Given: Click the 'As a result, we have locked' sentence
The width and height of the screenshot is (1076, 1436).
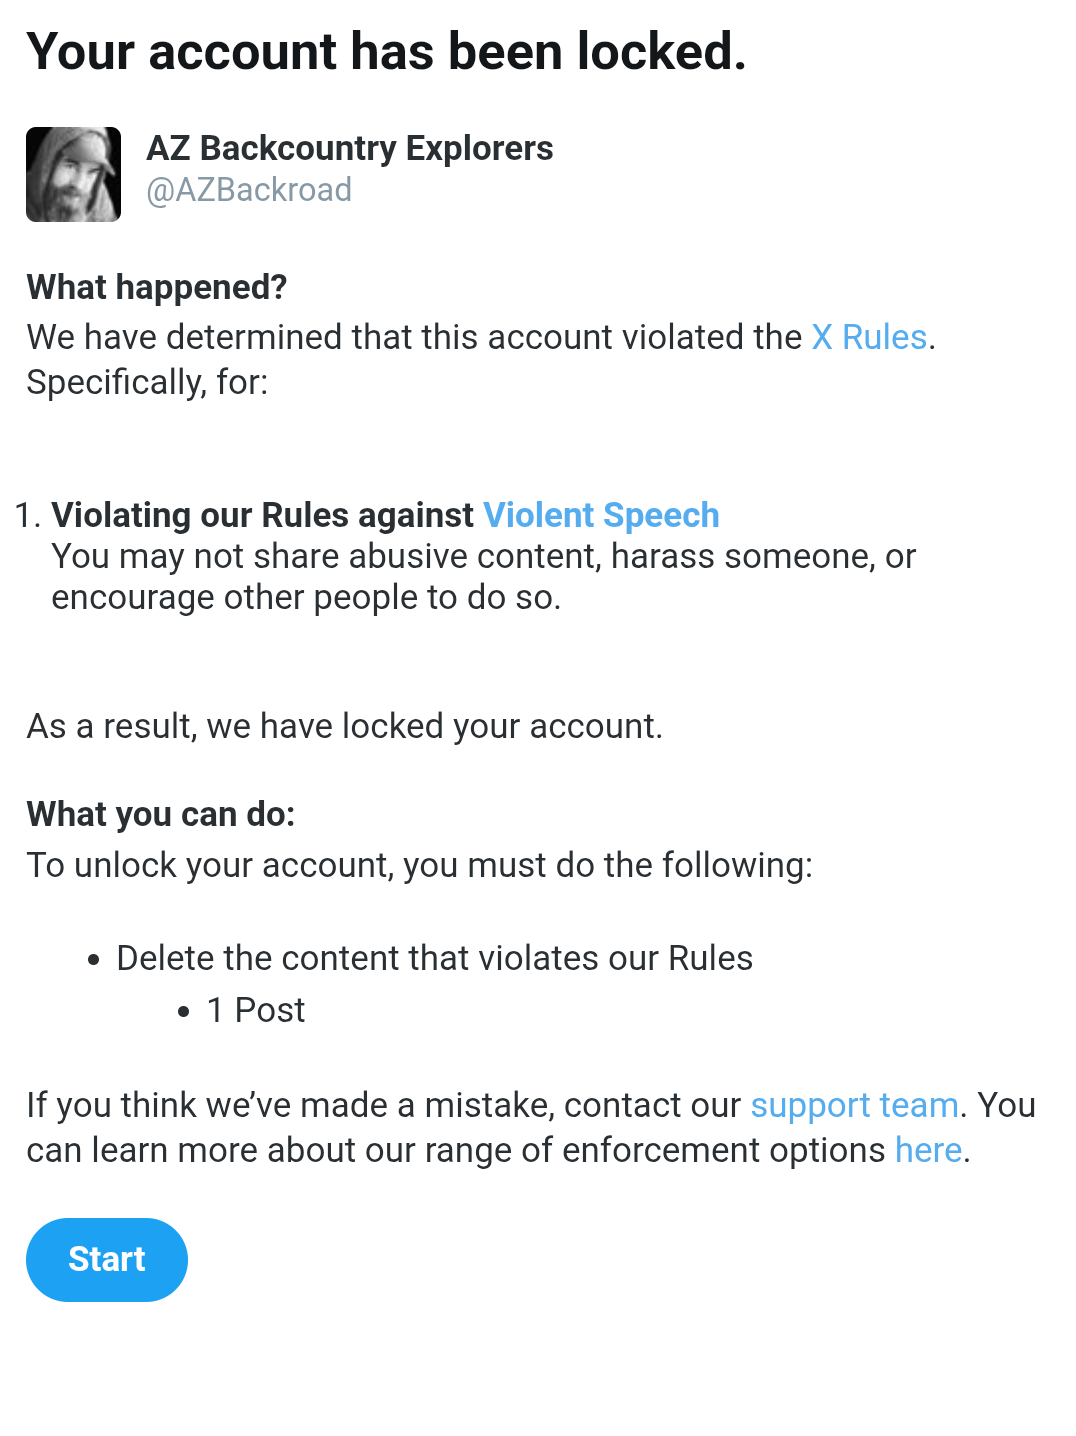Looking at the screenshot, I should (x=344, y=726).
